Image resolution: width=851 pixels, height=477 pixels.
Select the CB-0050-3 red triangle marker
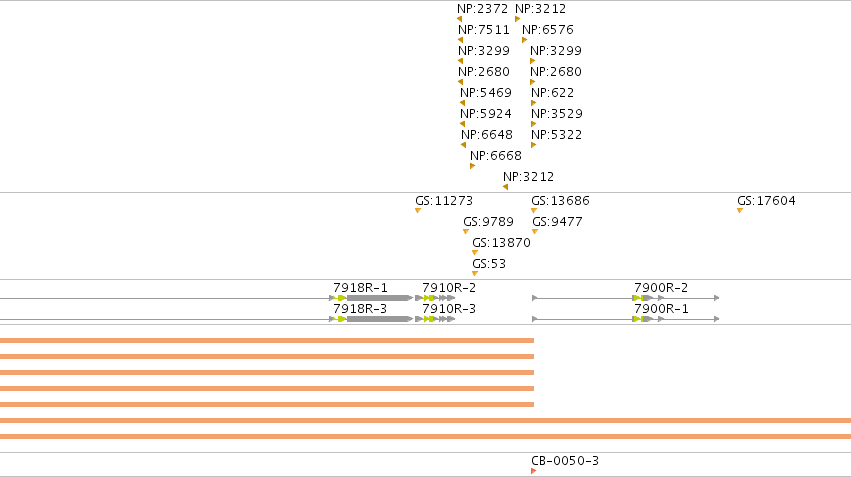(x=534, y=471)
